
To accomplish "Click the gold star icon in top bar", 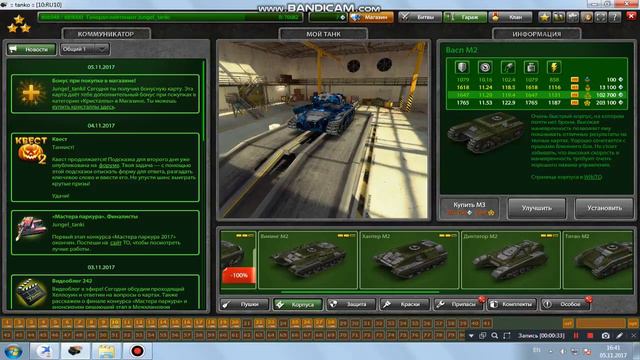I will pyautogui.click(x=544, y=17).
